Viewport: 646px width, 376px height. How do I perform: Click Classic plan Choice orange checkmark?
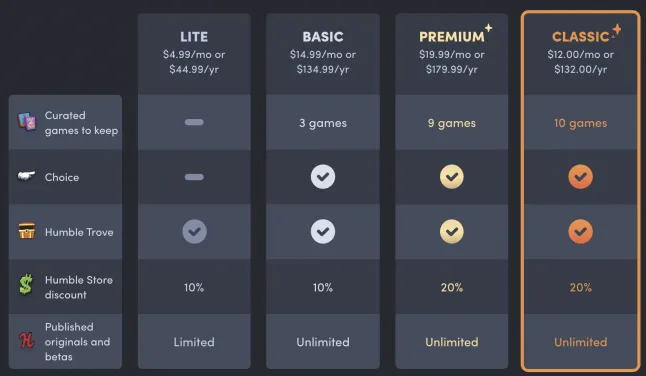coord(580,177)
